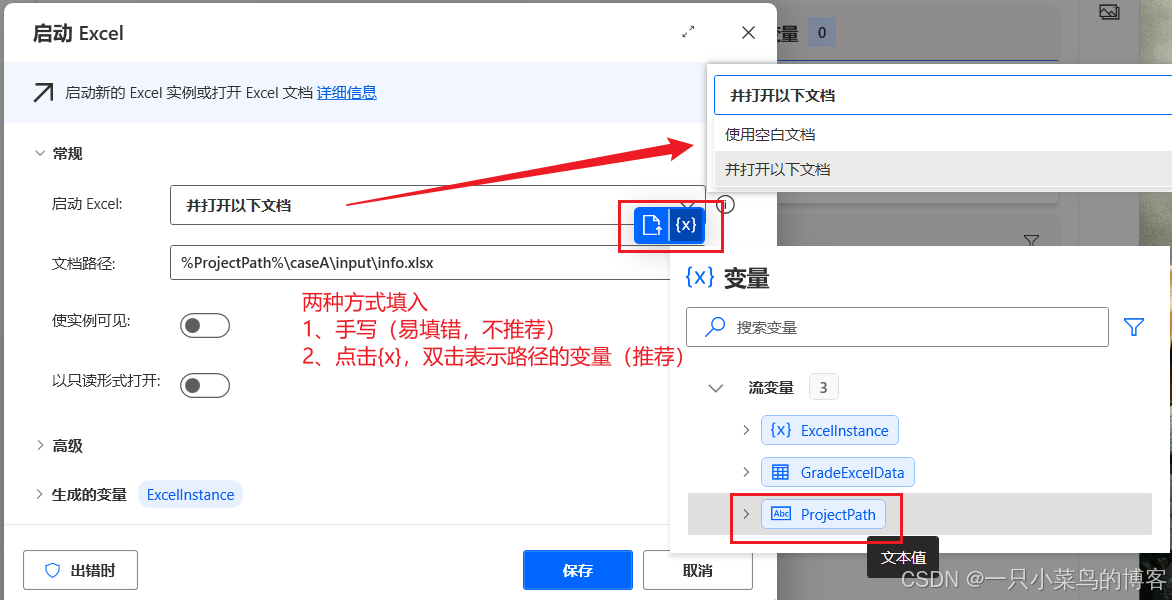Expand the dialog with the diagonal arrows icon
Viewport: 1172px width, 600px height.
coord(688,32)
